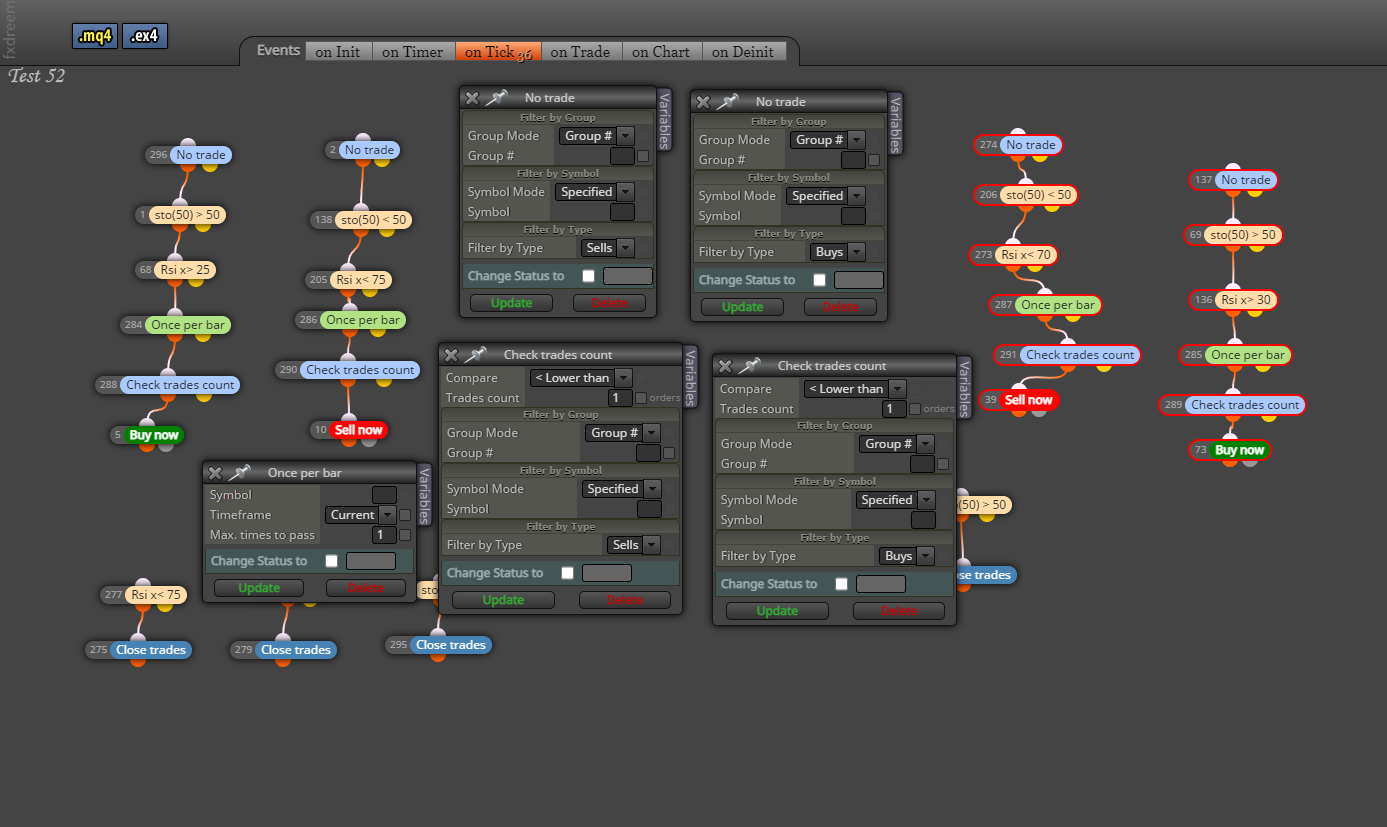
Task: Click Update in Check trades count Sells panel
Action: click(503, 600)
